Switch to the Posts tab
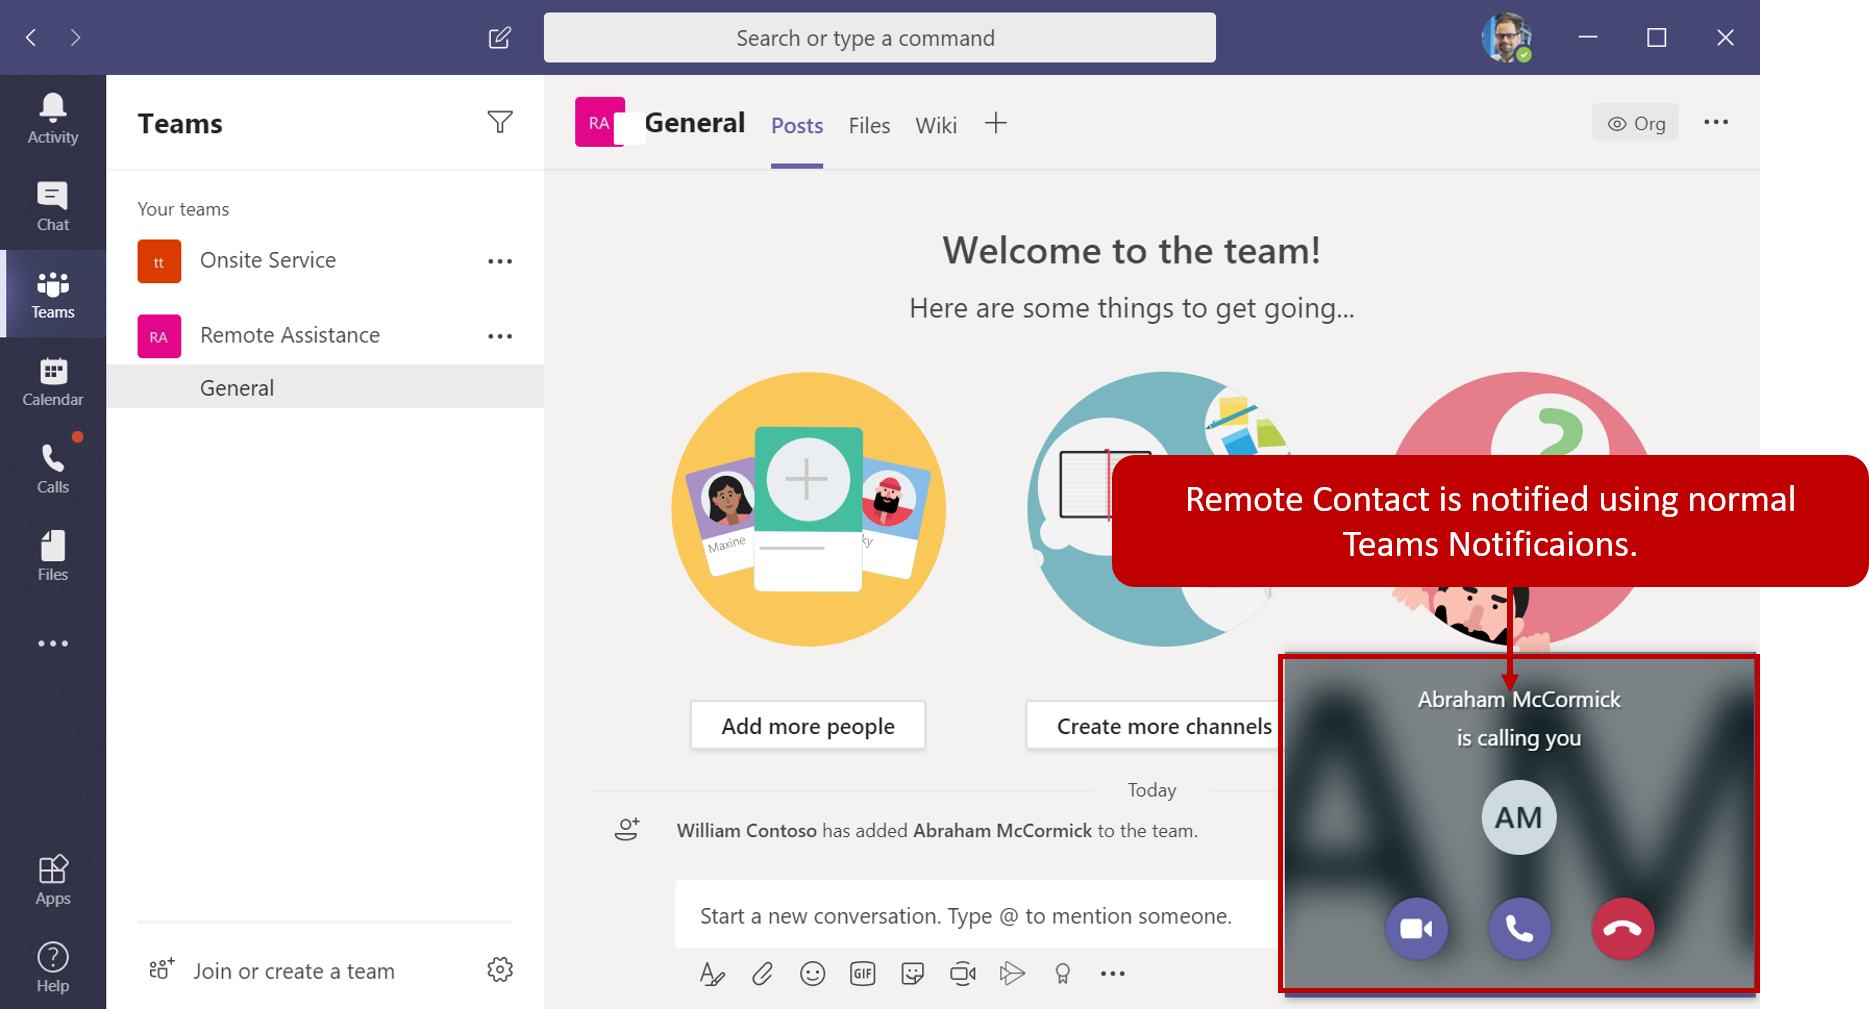Screen dimensions: 1869x1009 pyautogui.click(x=797, y=125)
